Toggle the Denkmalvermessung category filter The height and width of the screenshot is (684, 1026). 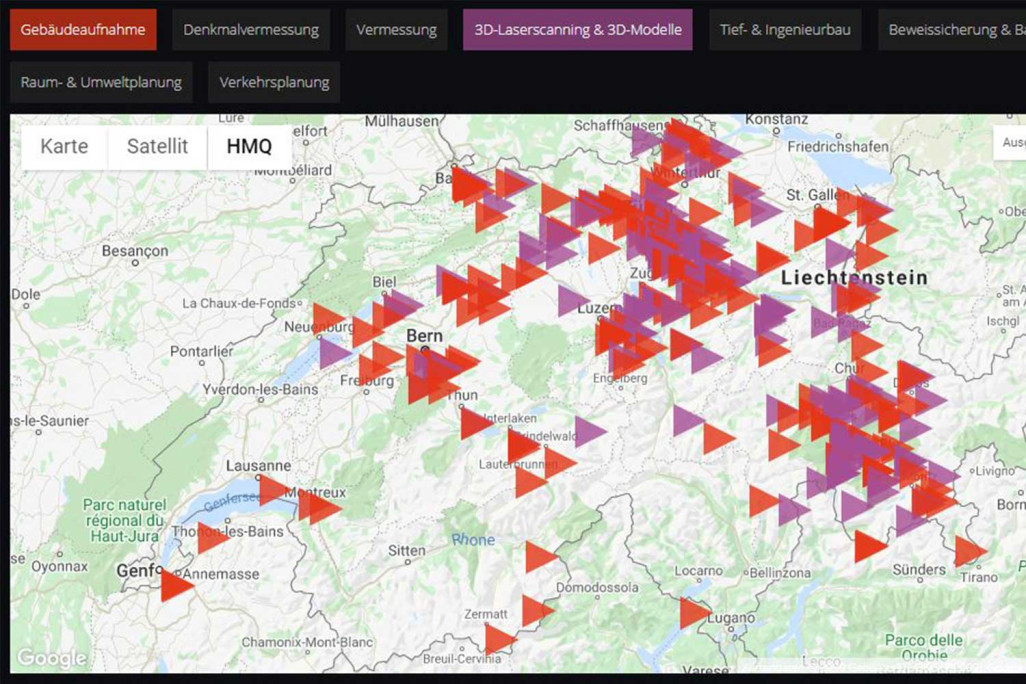(251, 29)
